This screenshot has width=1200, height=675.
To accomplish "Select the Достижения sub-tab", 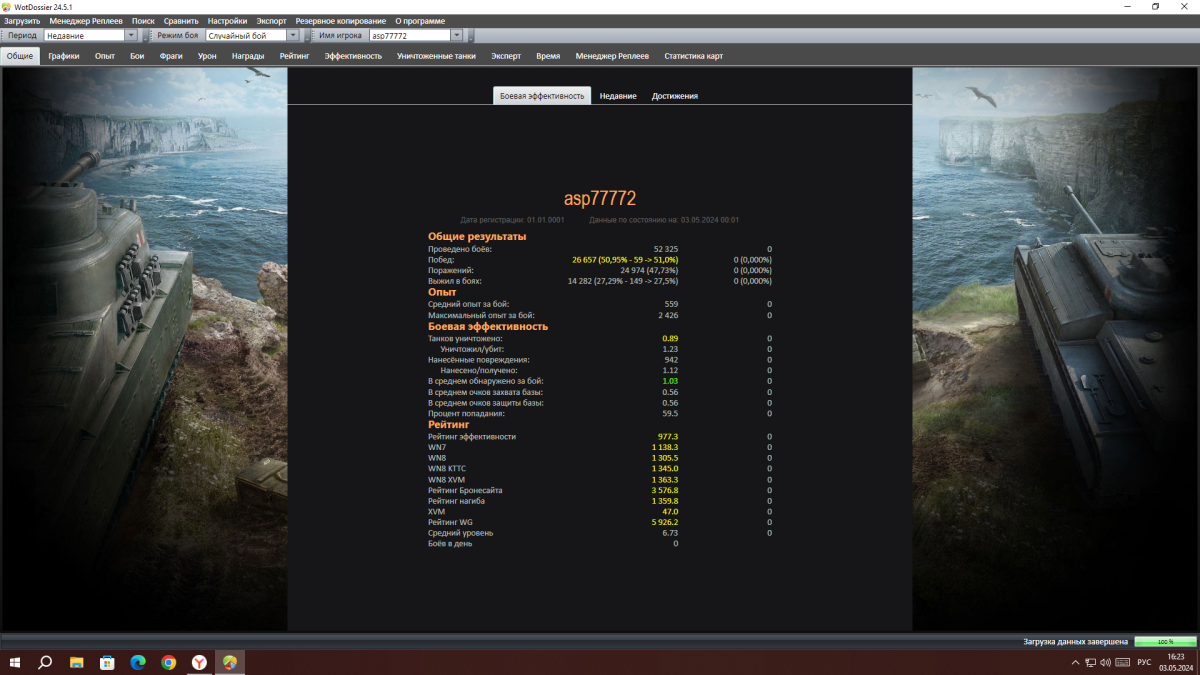I will [674, 96].
